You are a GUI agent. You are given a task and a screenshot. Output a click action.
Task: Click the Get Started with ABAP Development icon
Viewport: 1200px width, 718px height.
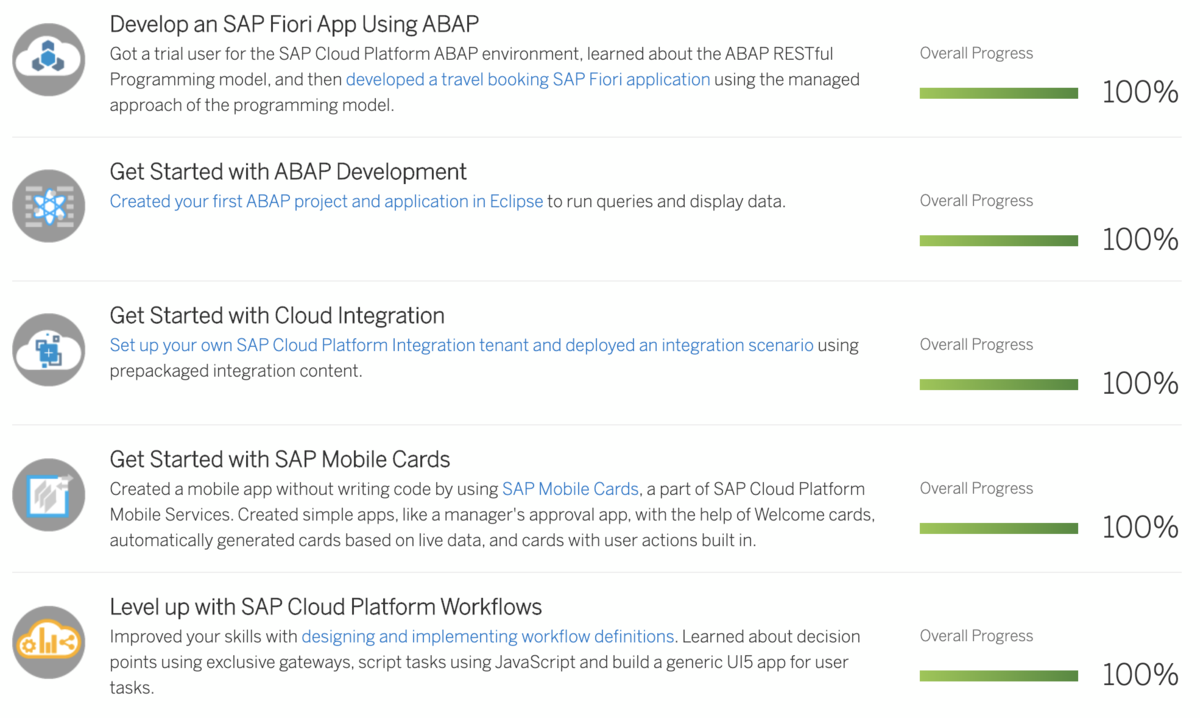(49, 206)
